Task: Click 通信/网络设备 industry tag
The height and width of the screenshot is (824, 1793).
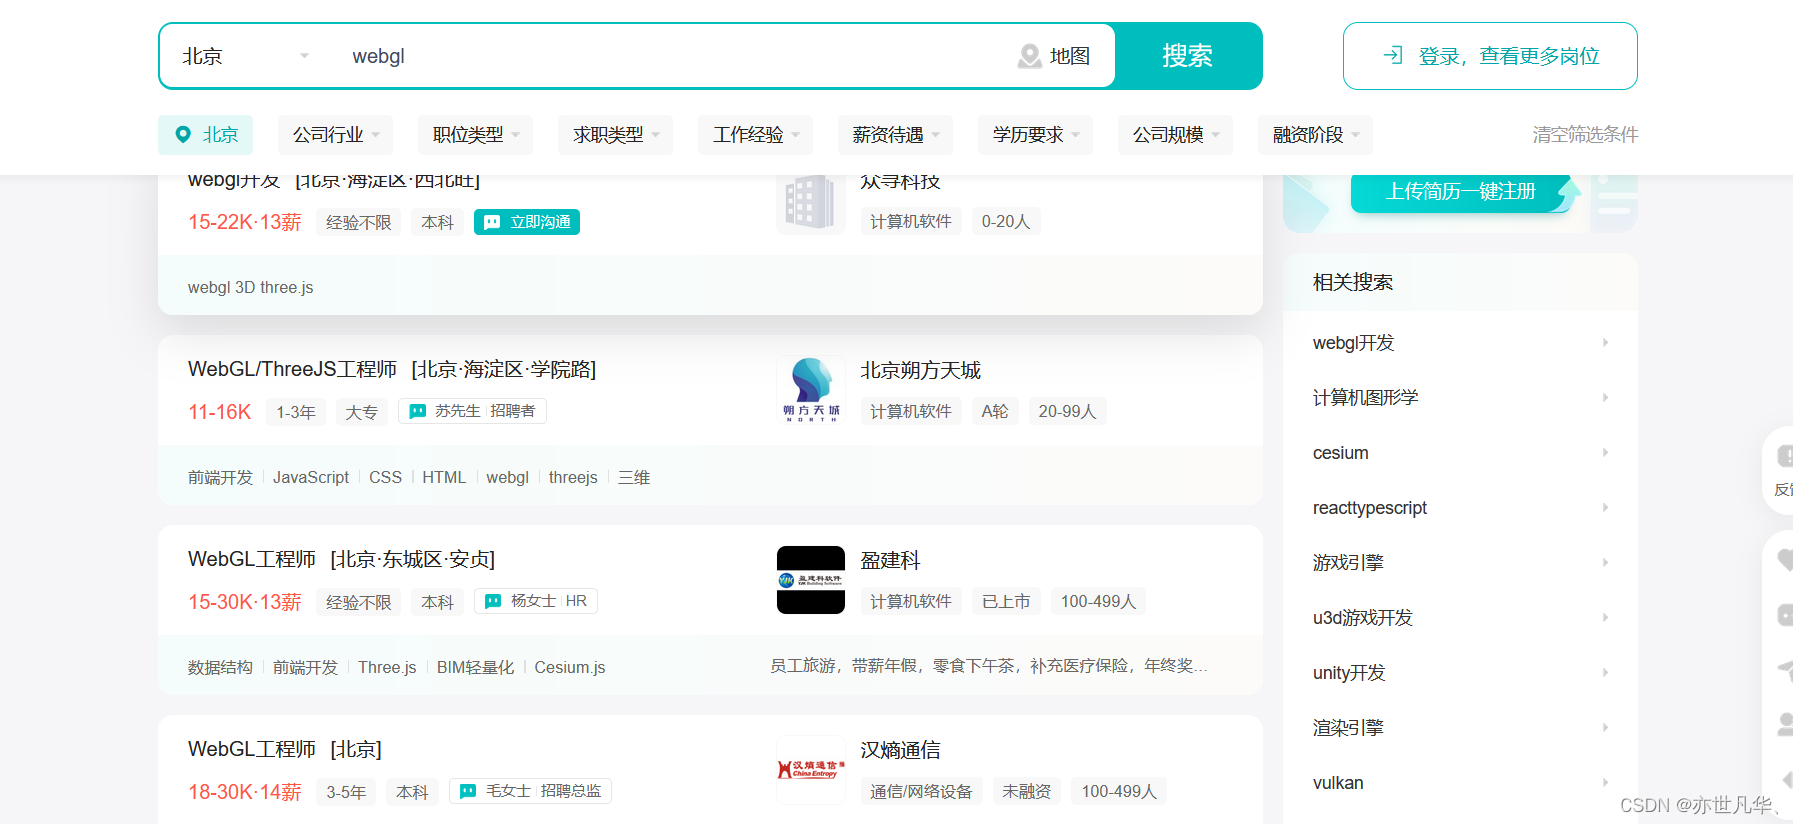Action: tap(921, 791)
